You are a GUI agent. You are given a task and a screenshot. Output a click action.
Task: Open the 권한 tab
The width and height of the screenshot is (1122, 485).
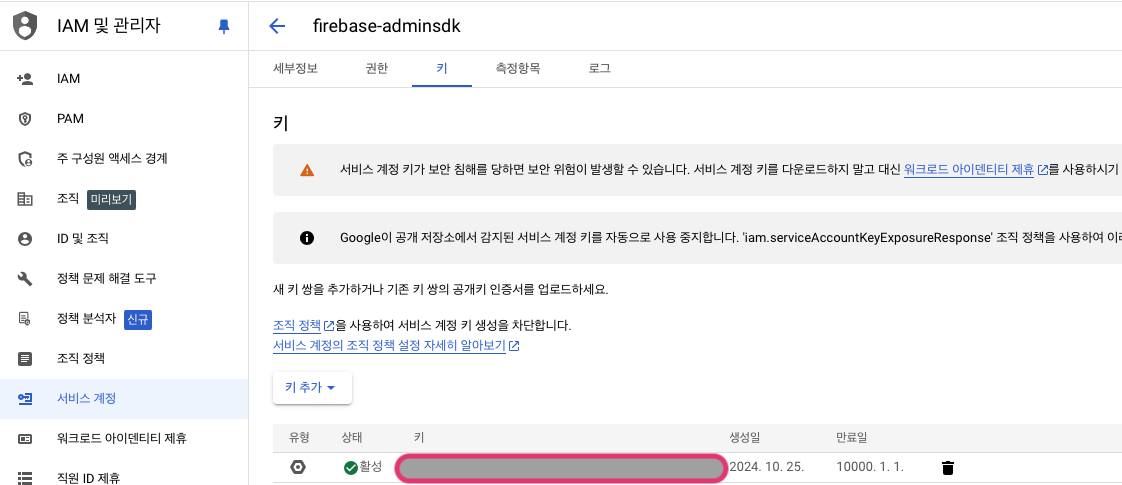(x=376, y=69)
